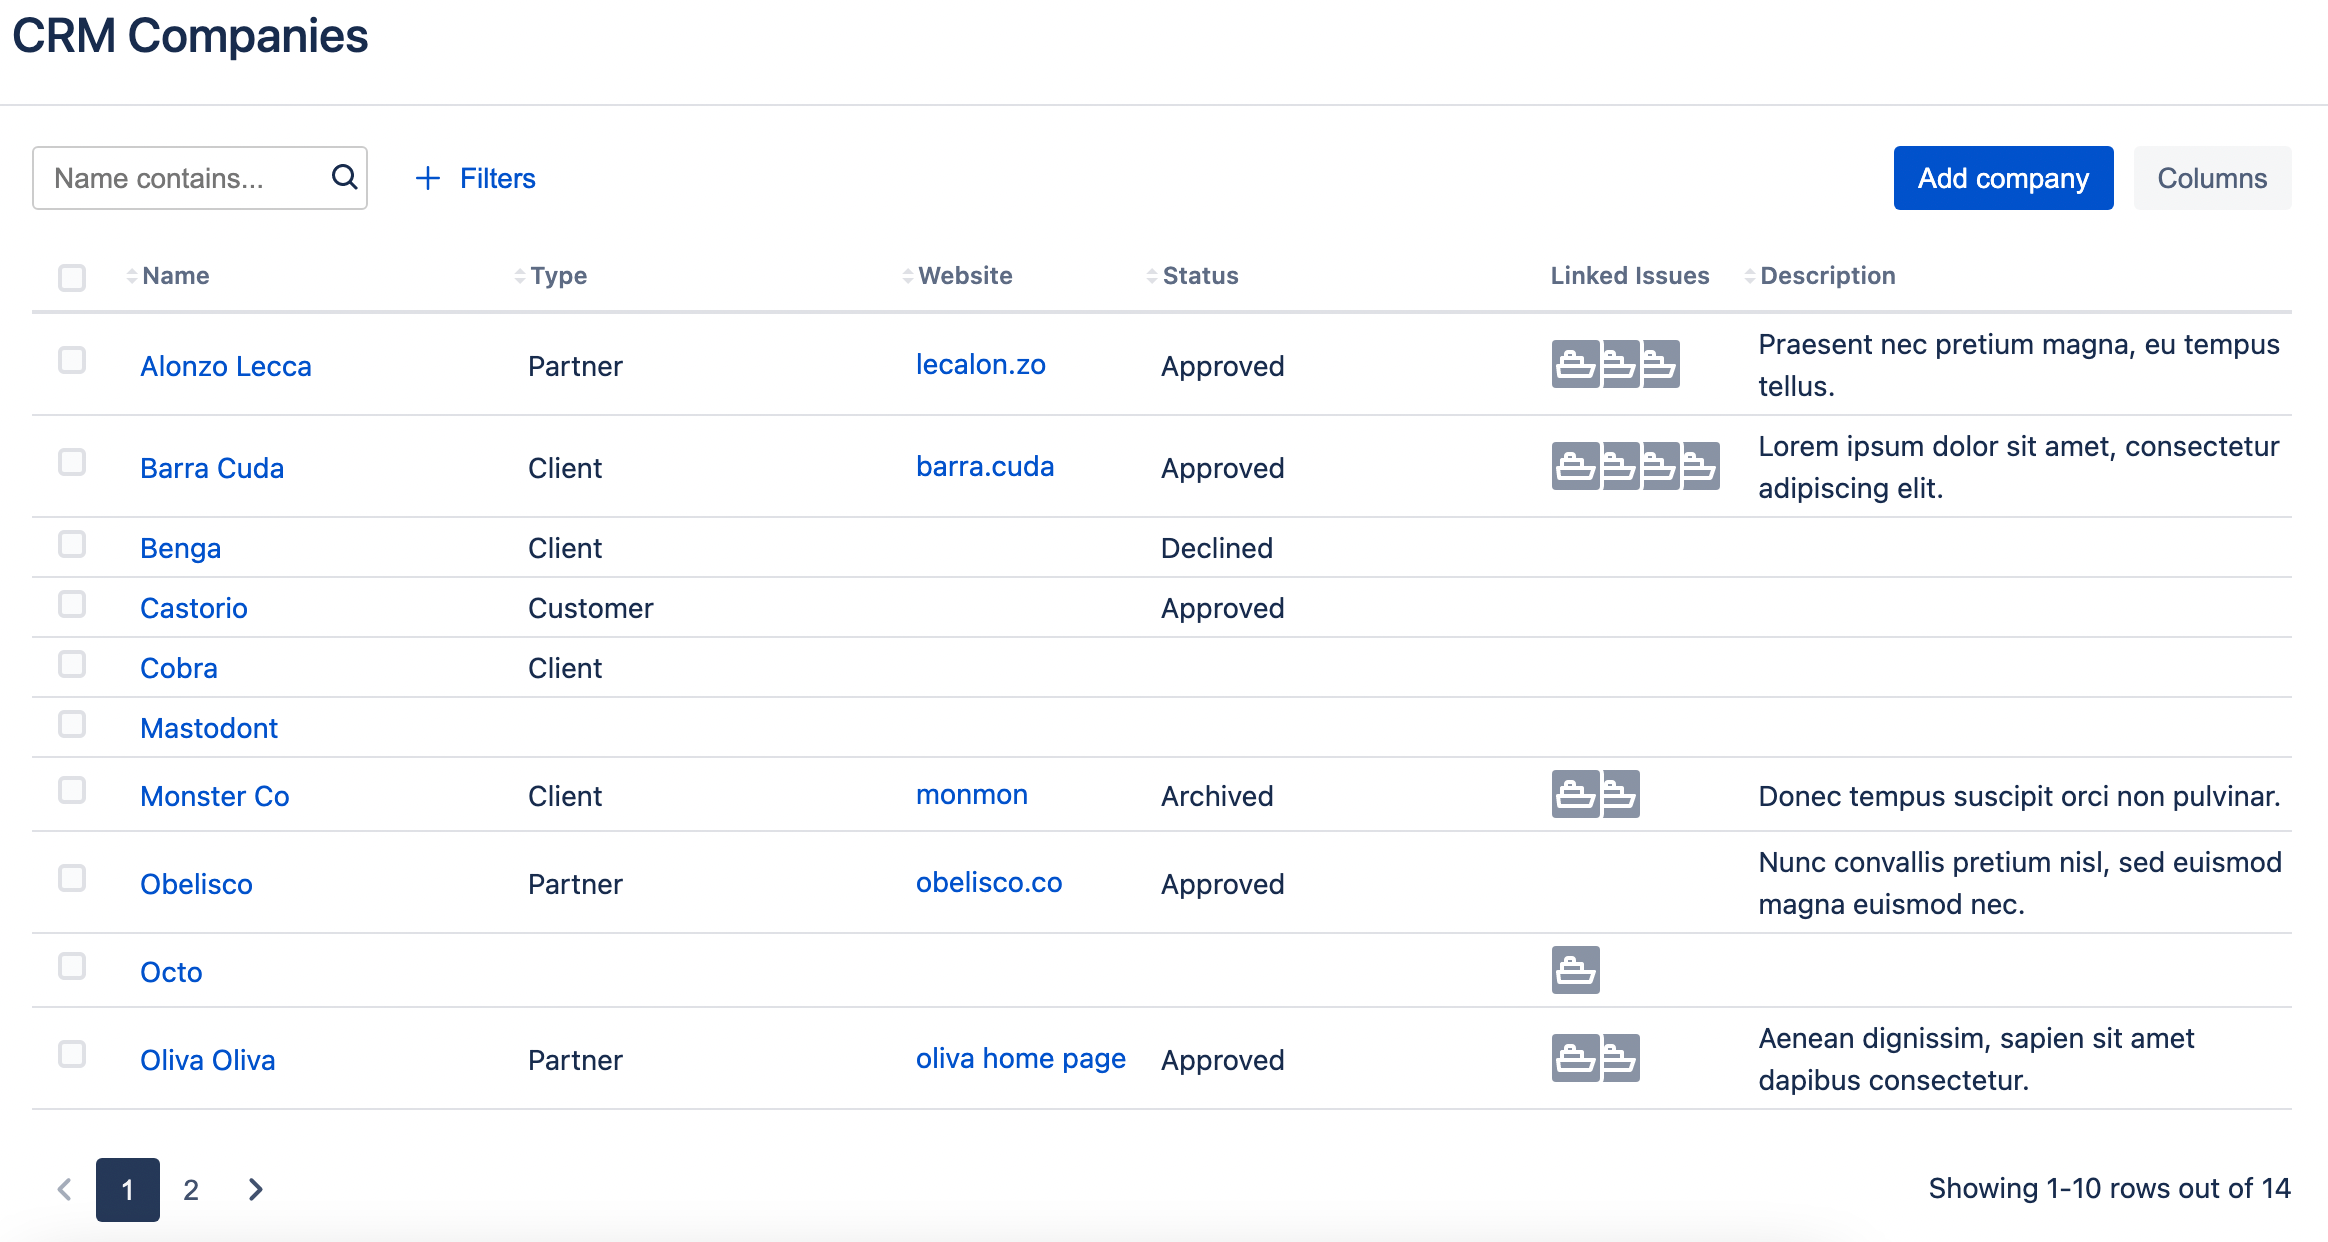2328x1242 pixels.
Task: Go to next page with right chevron
Action: (255, 1189)
